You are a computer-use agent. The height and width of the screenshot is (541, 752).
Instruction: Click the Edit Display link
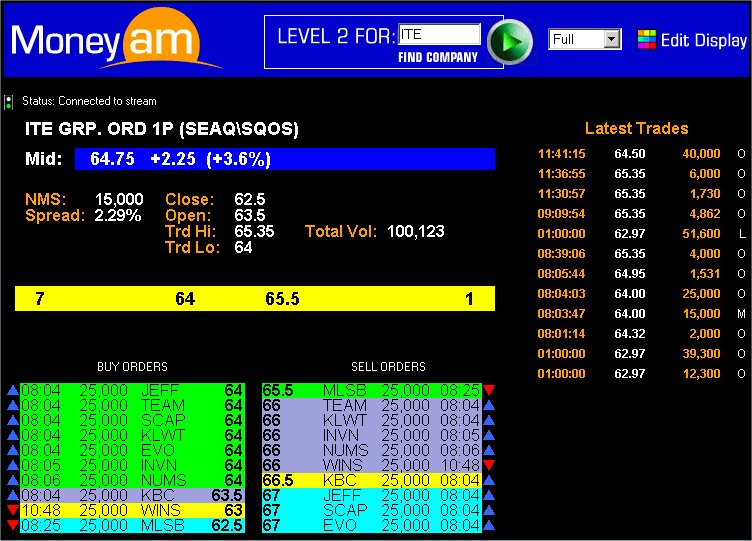703,40
